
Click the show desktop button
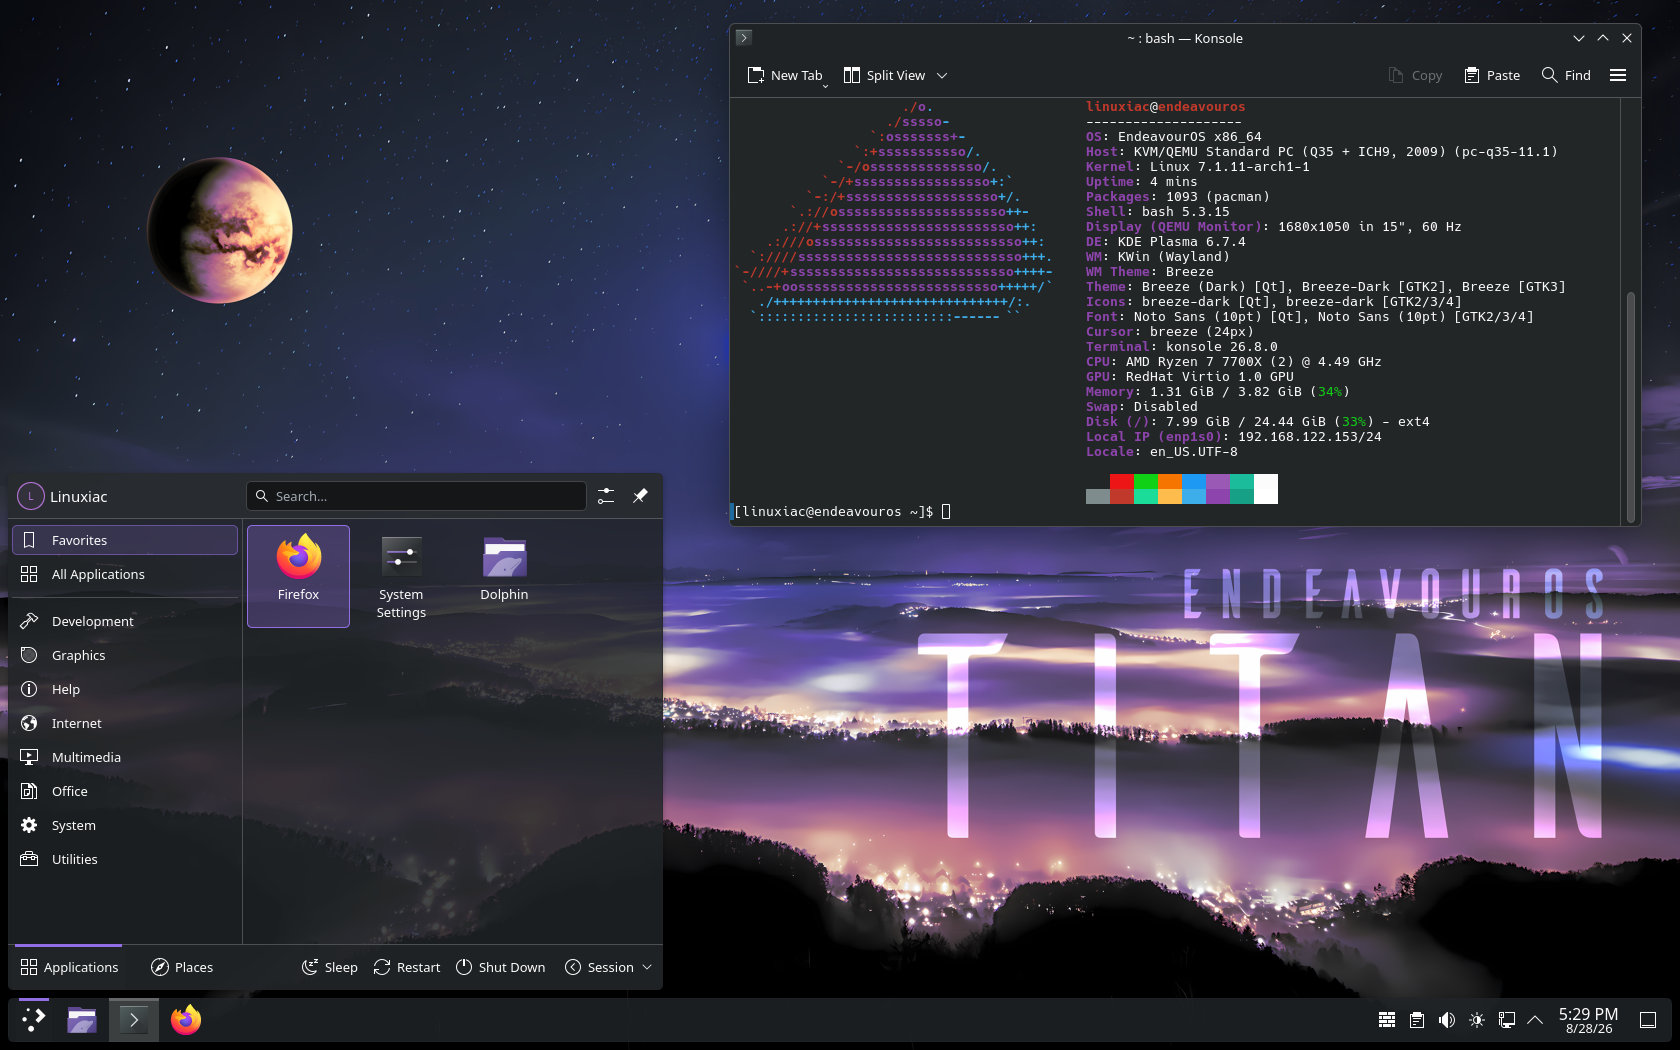point(1648,1020)
